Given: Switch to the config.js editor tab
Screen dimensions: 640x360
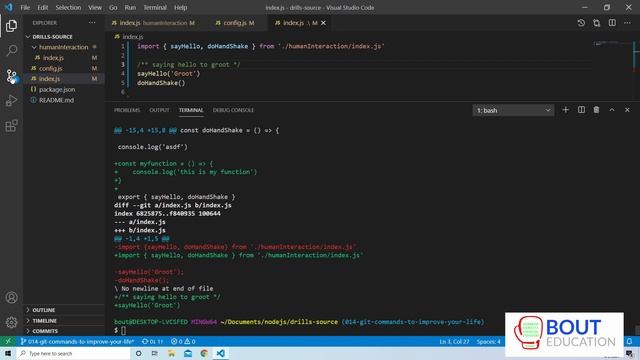Looking at the screenshot, I should 235,23.
